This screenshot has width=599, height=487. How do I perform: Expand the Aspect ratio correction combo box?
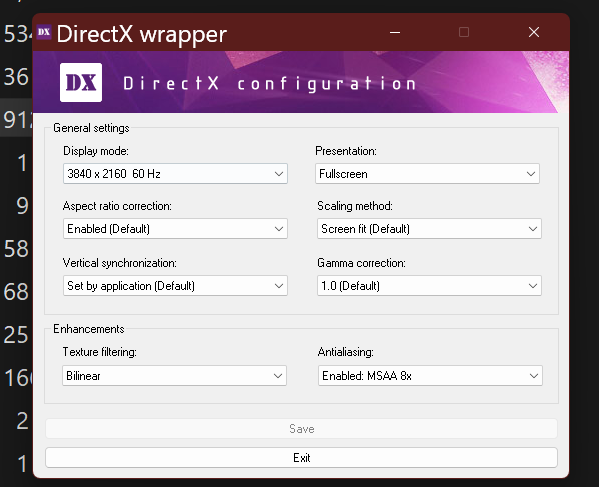click(x=175, y=229)
